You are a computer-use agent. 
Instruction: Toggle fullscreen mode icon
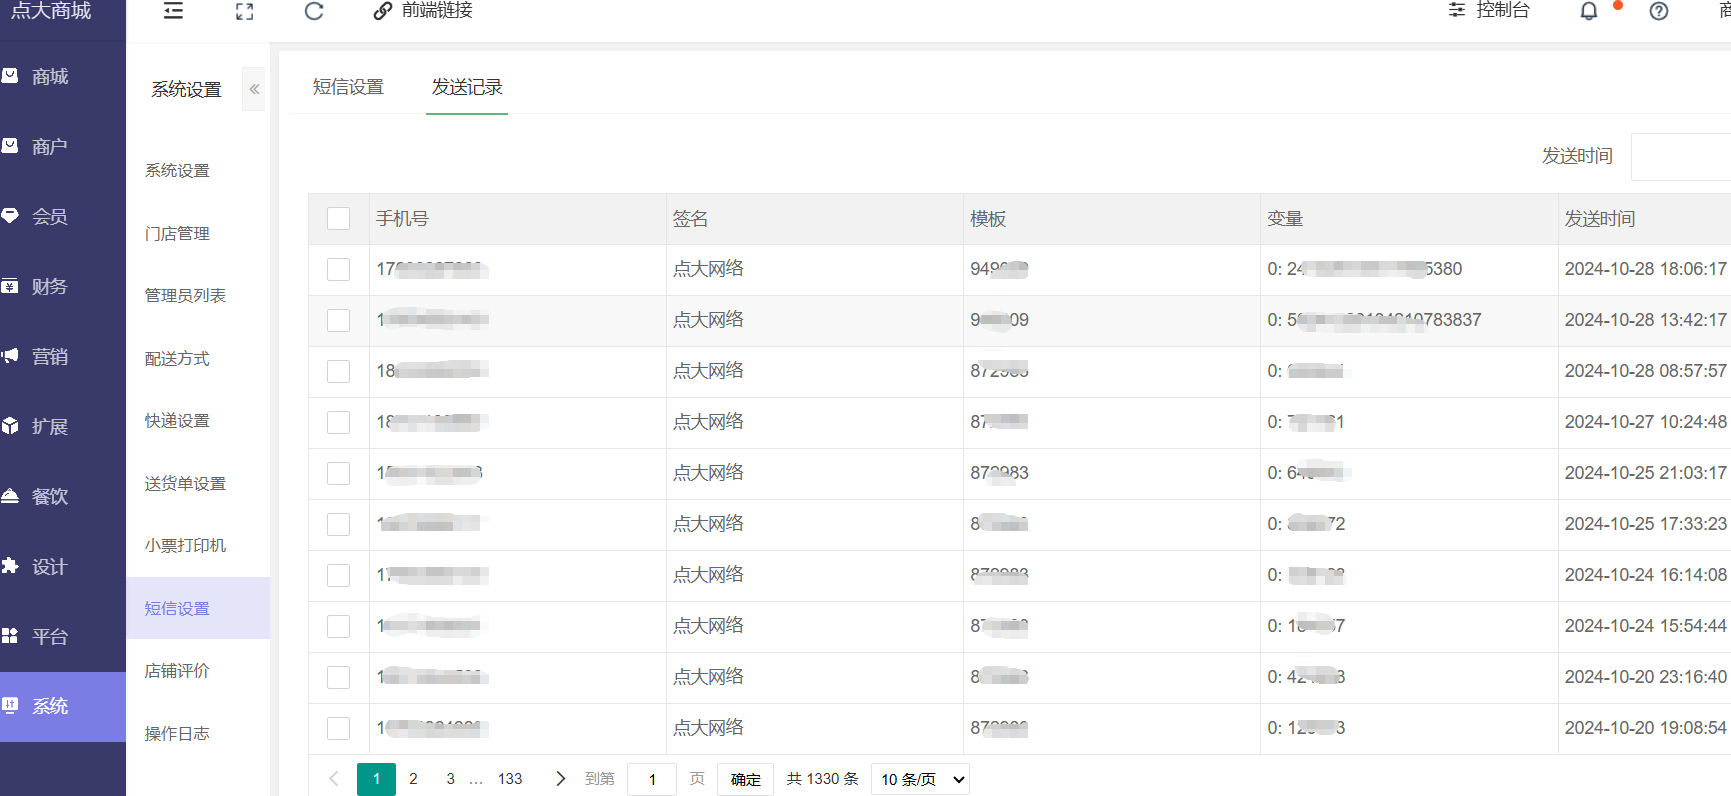(x=244, y=11)
